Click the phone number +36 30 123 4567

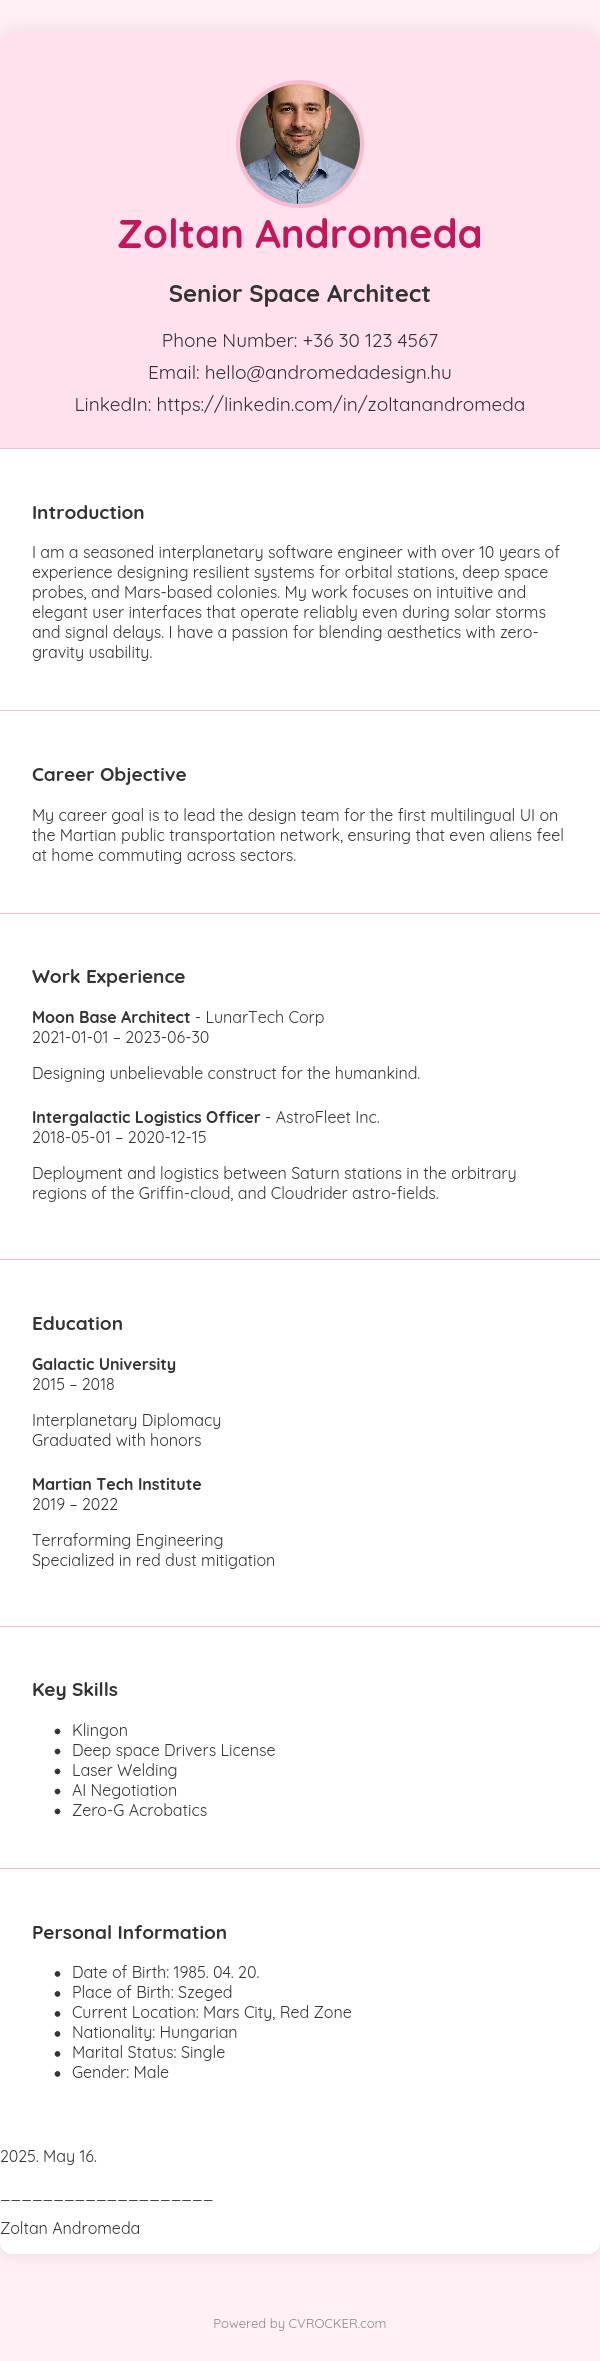[x=370, y=341]
